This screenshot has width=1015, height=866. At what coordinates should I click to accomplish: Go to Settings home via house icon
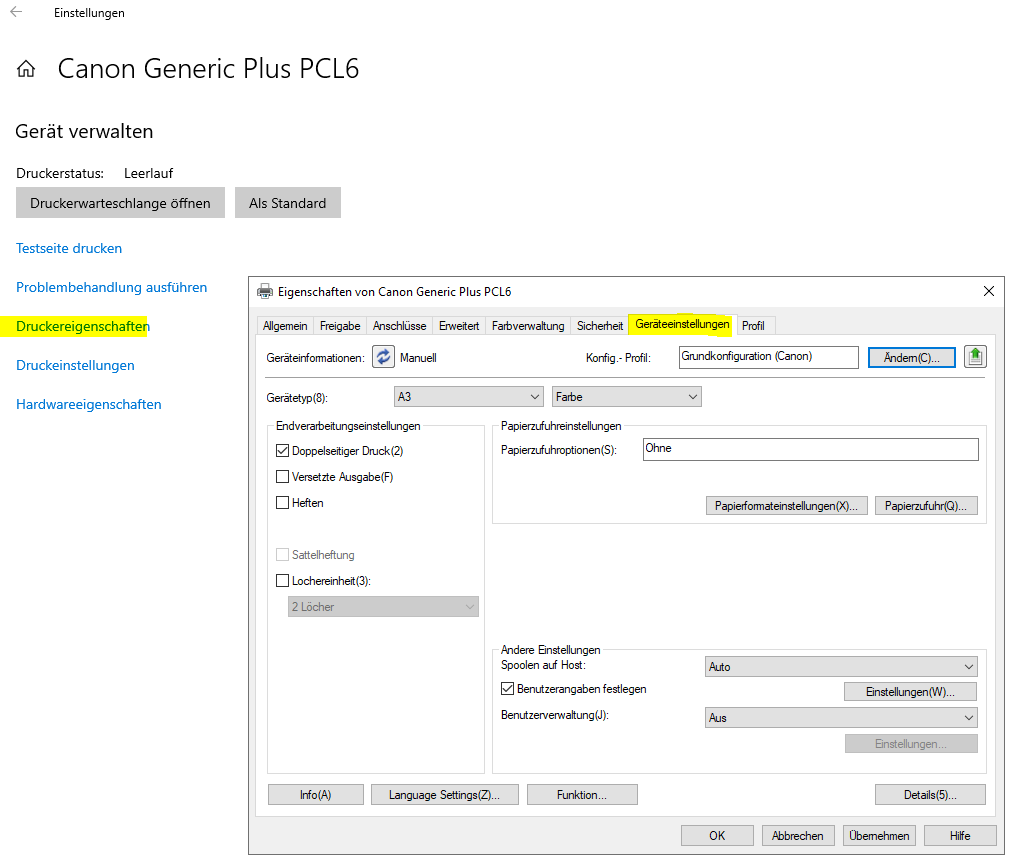pos(26,69)
